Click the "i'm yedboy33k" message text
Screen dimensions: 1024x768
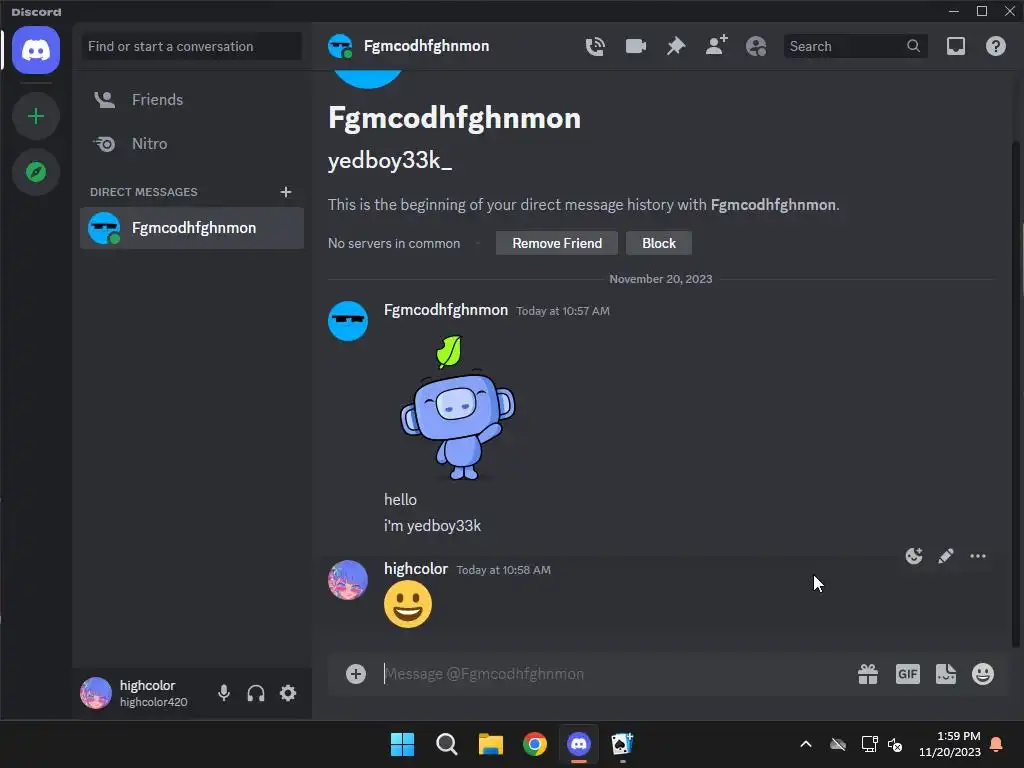pos(432,526)
